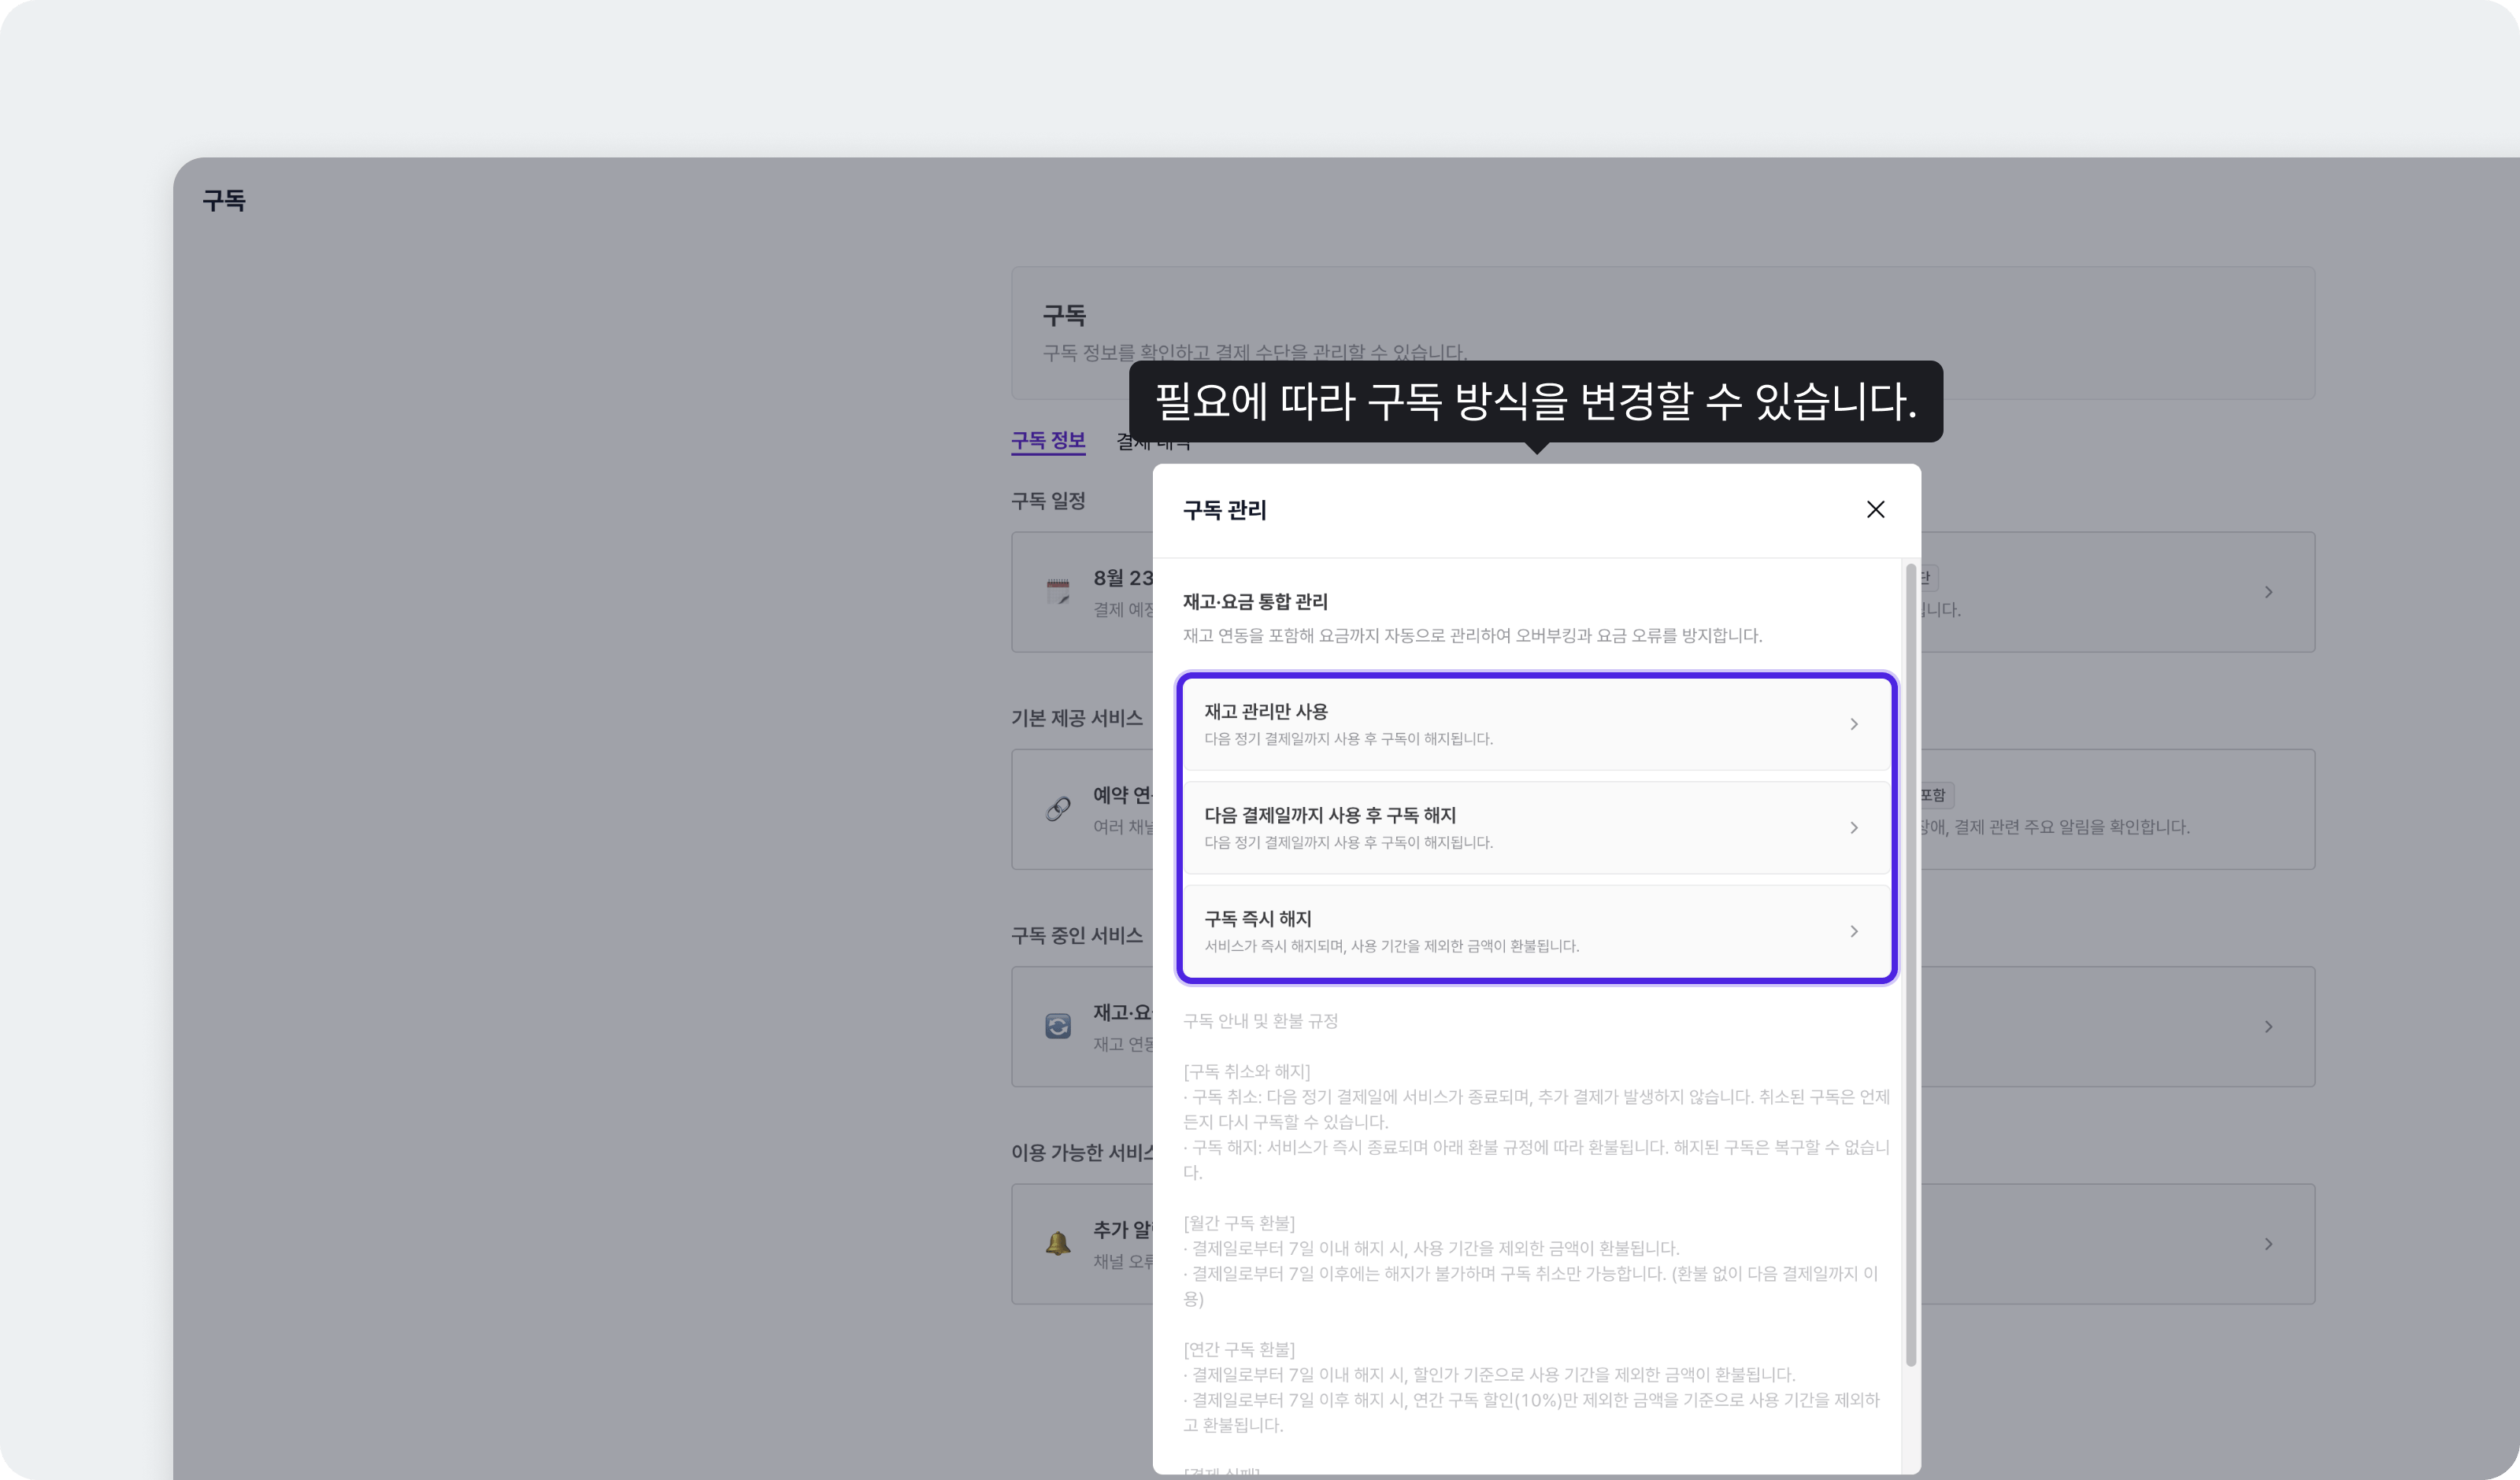Click the [연간 구독 환불] section label
The image size is (2520, 1480).
pyautogui.click(x=1239, y=1349)
